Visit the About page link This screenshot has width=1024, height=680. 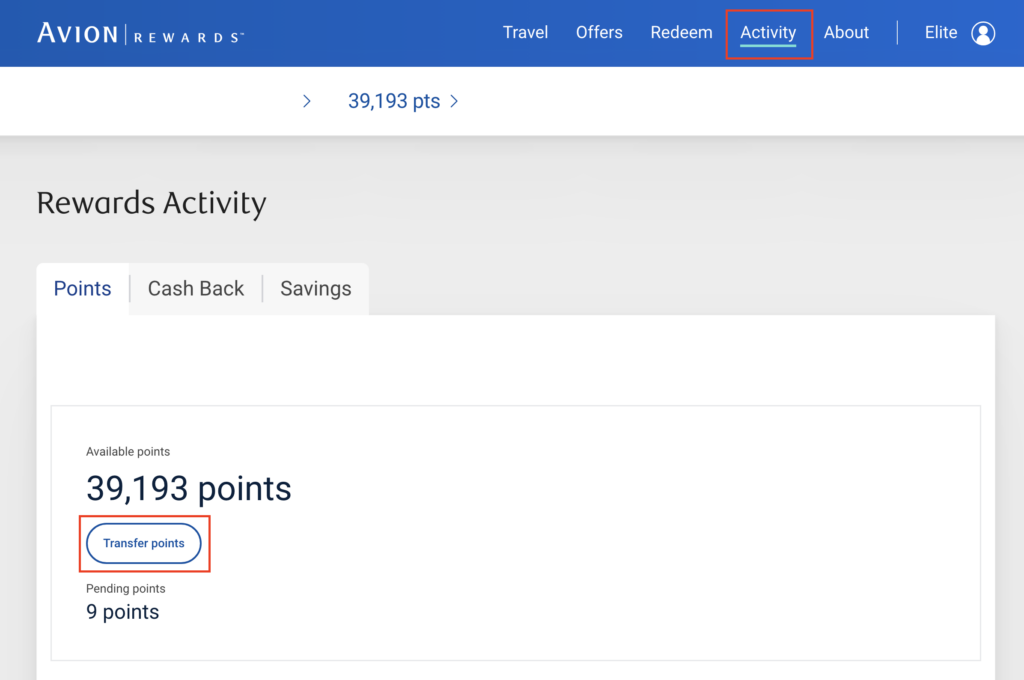pos(846,33)
